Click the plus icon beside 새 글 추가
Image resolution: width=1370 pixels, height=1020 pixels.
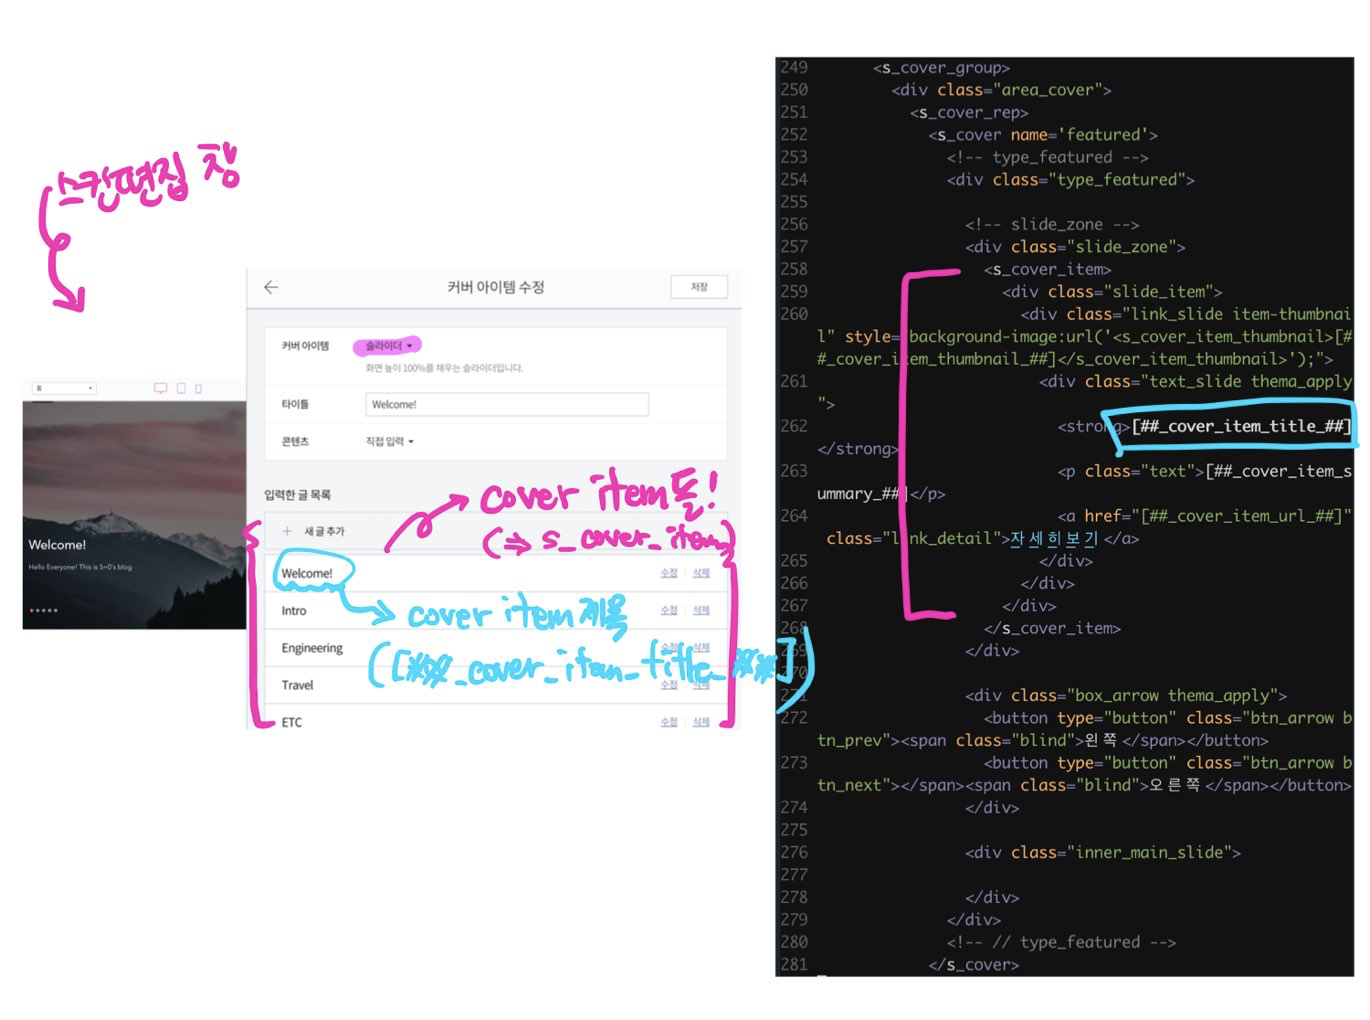pos(287,531)
